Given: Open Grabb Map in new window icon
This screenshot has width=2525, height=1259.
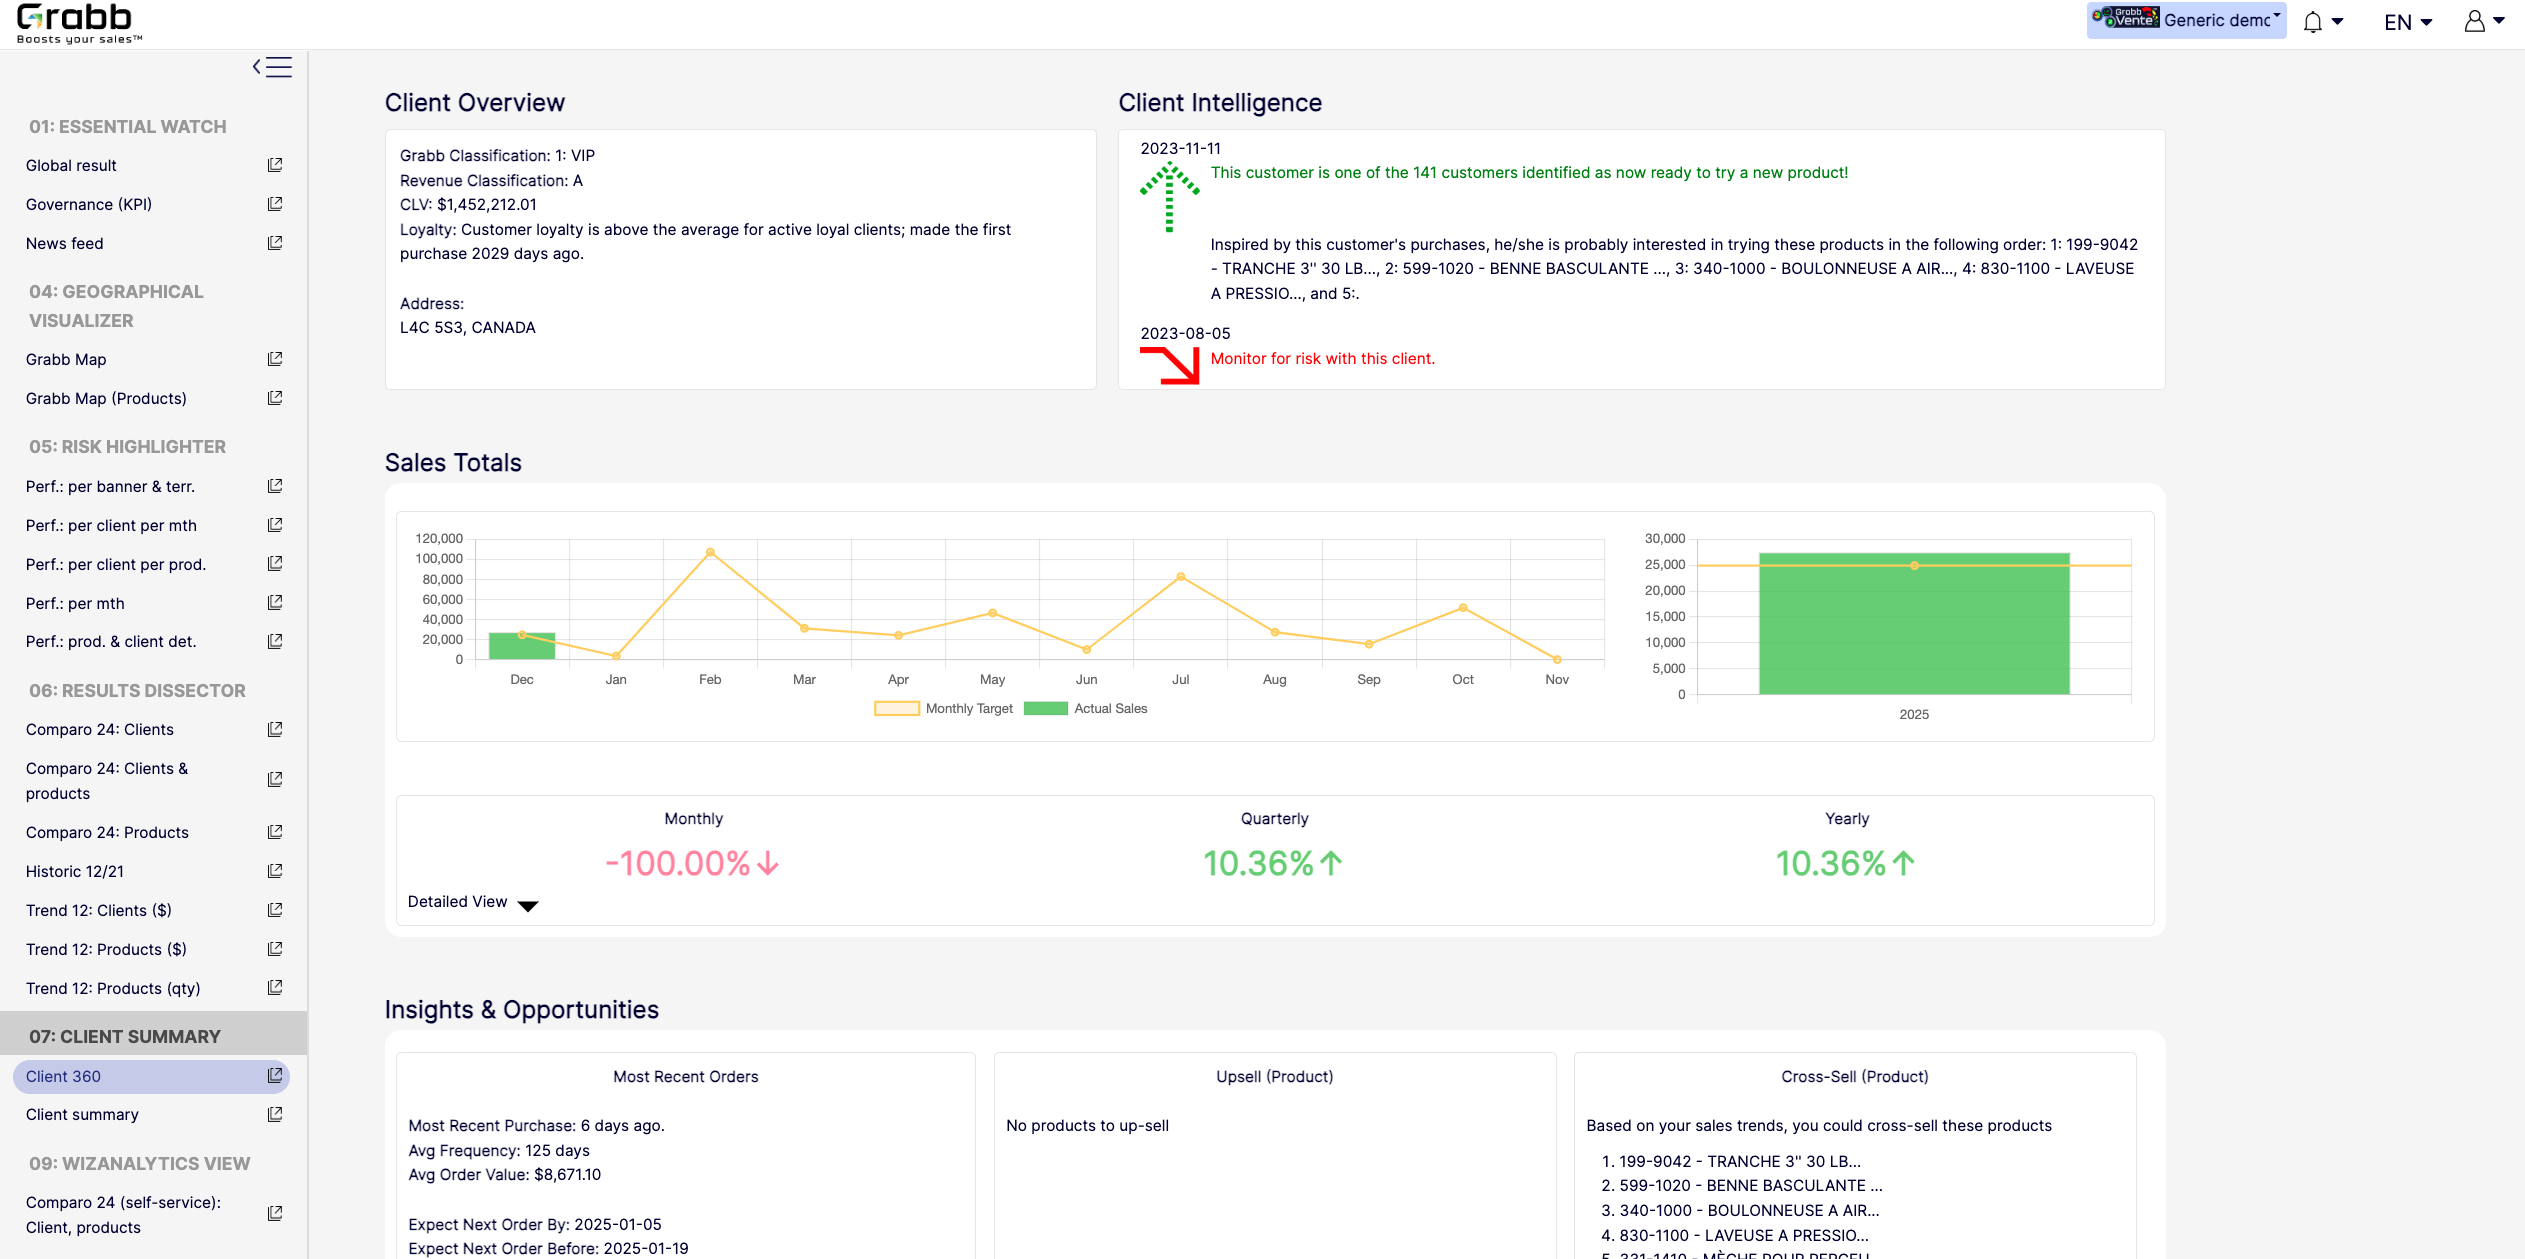Looking at the screenshot, I should 275,359.
